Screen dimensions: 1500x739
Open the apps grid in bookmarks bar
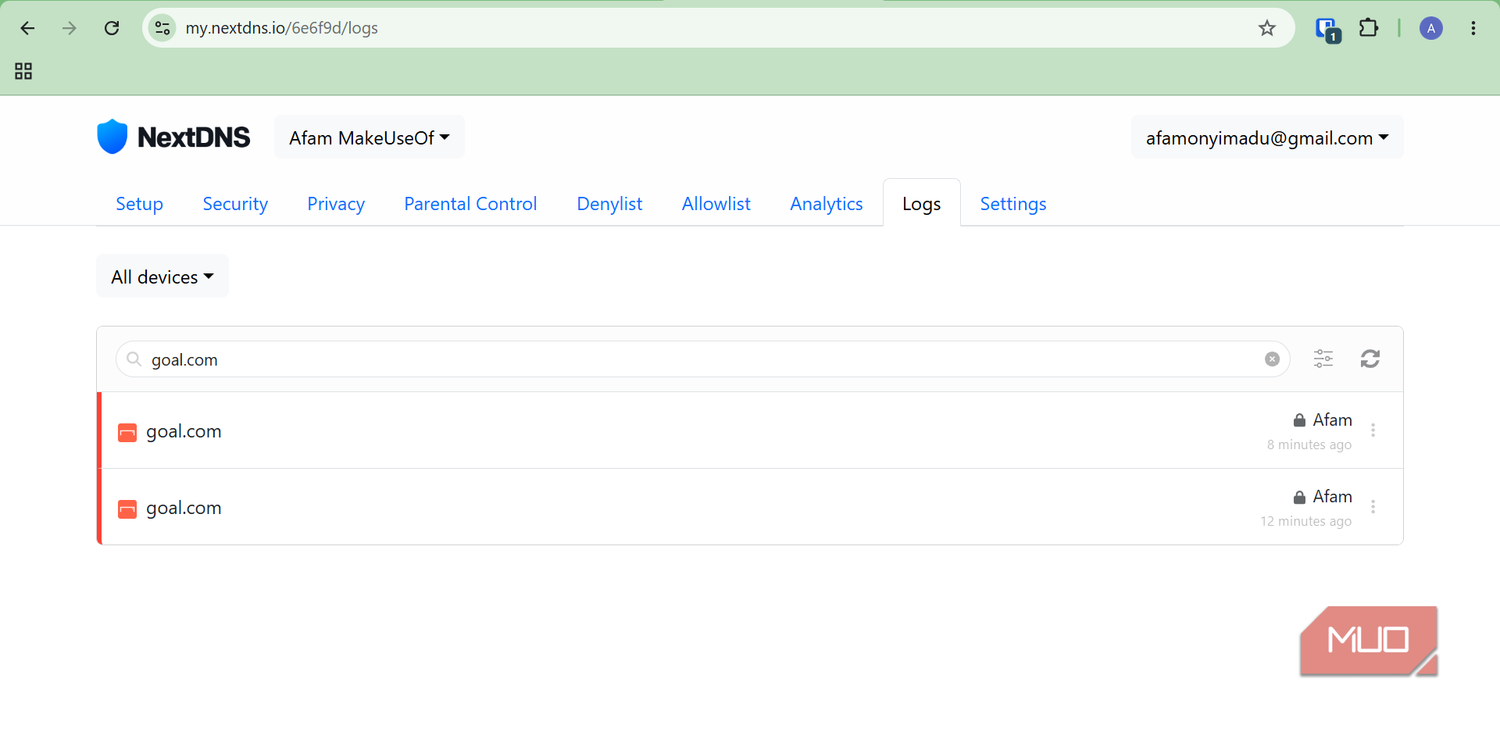23,71
